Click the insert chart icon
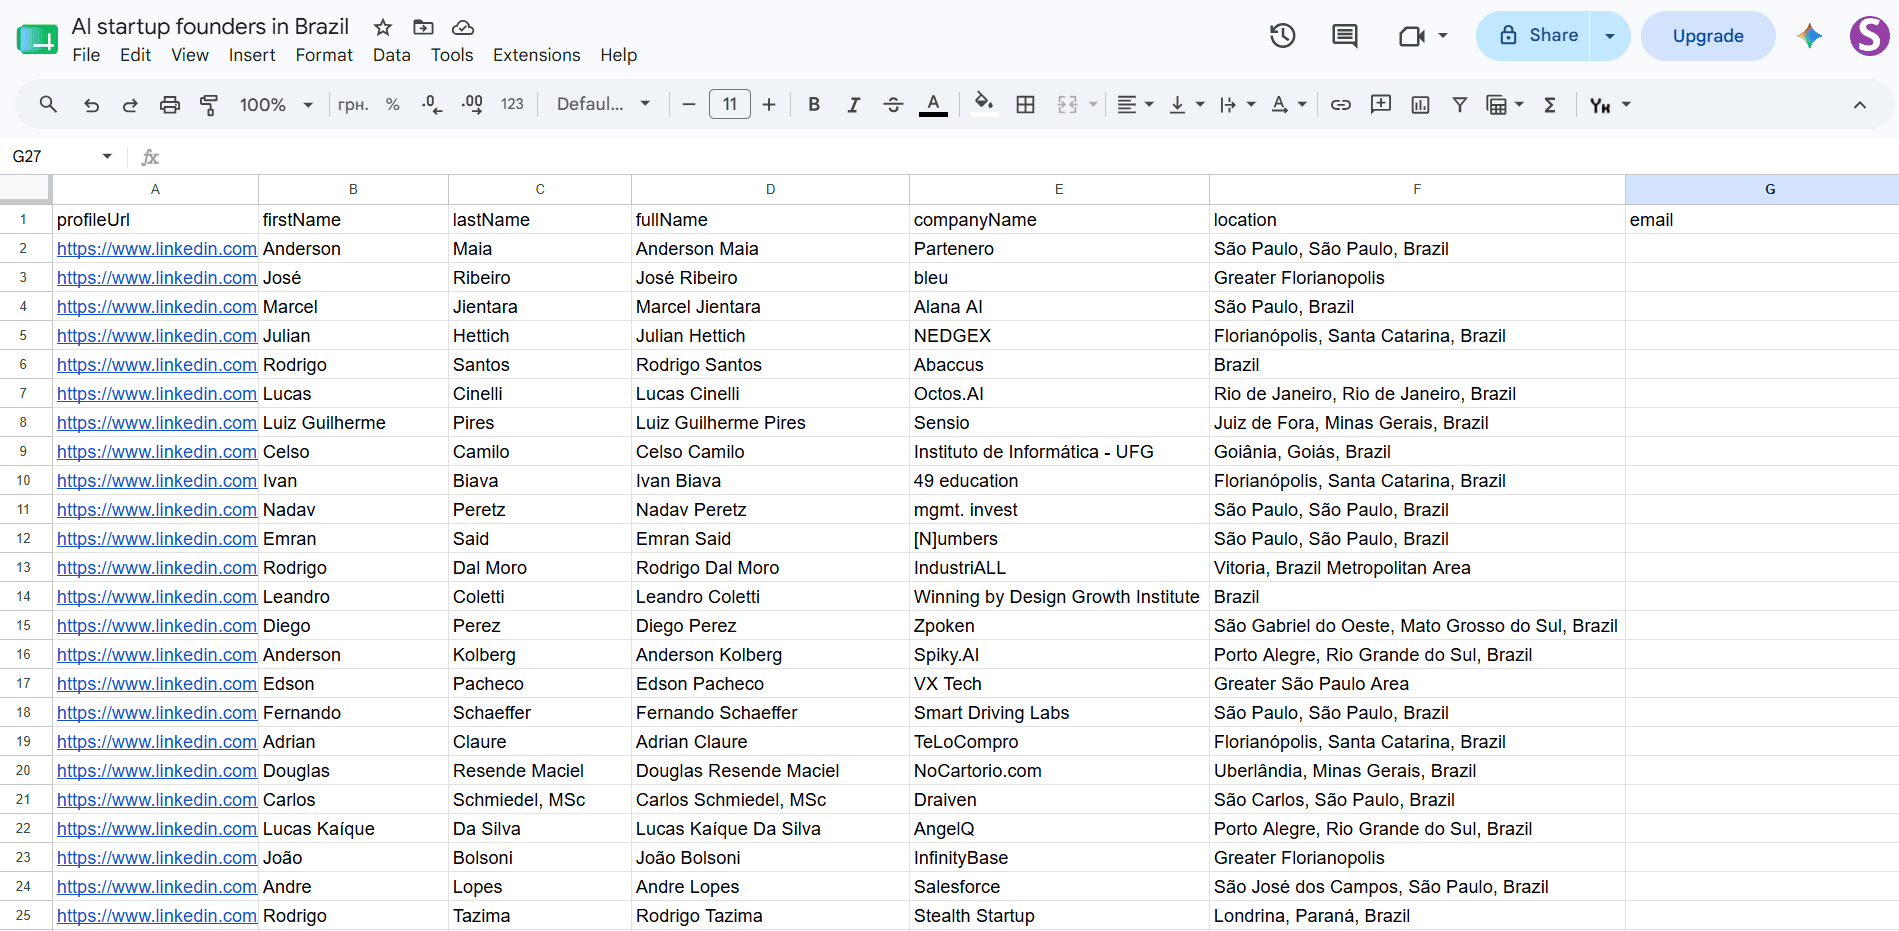This screenshot has width=1899, height=931. coord(1420,105)
